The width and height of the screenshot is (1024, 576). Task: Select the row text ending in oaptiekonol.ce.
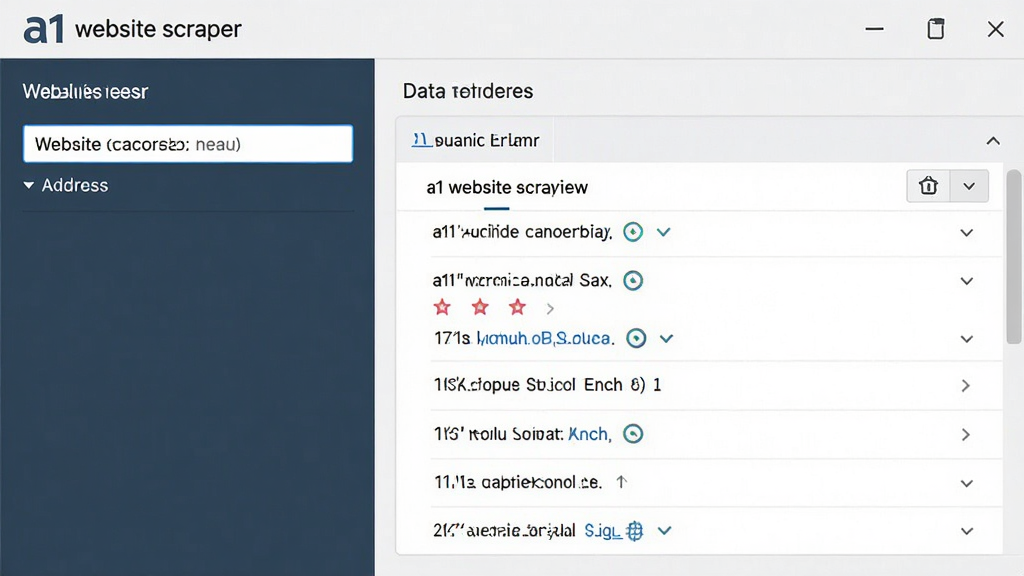pyautogui.click(x=517, y=482)
